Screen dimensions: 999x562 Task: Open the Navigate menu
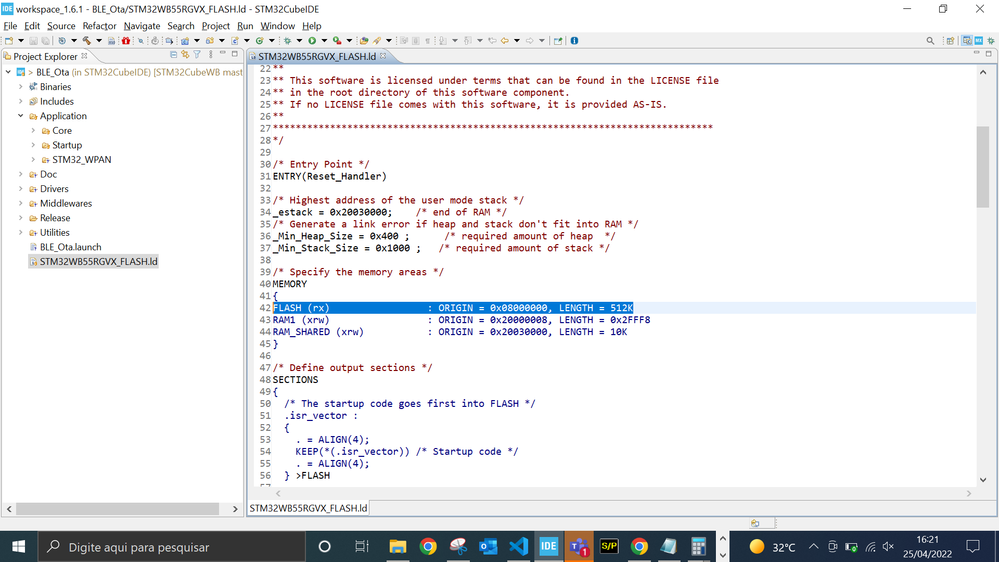tap(141, 26)
